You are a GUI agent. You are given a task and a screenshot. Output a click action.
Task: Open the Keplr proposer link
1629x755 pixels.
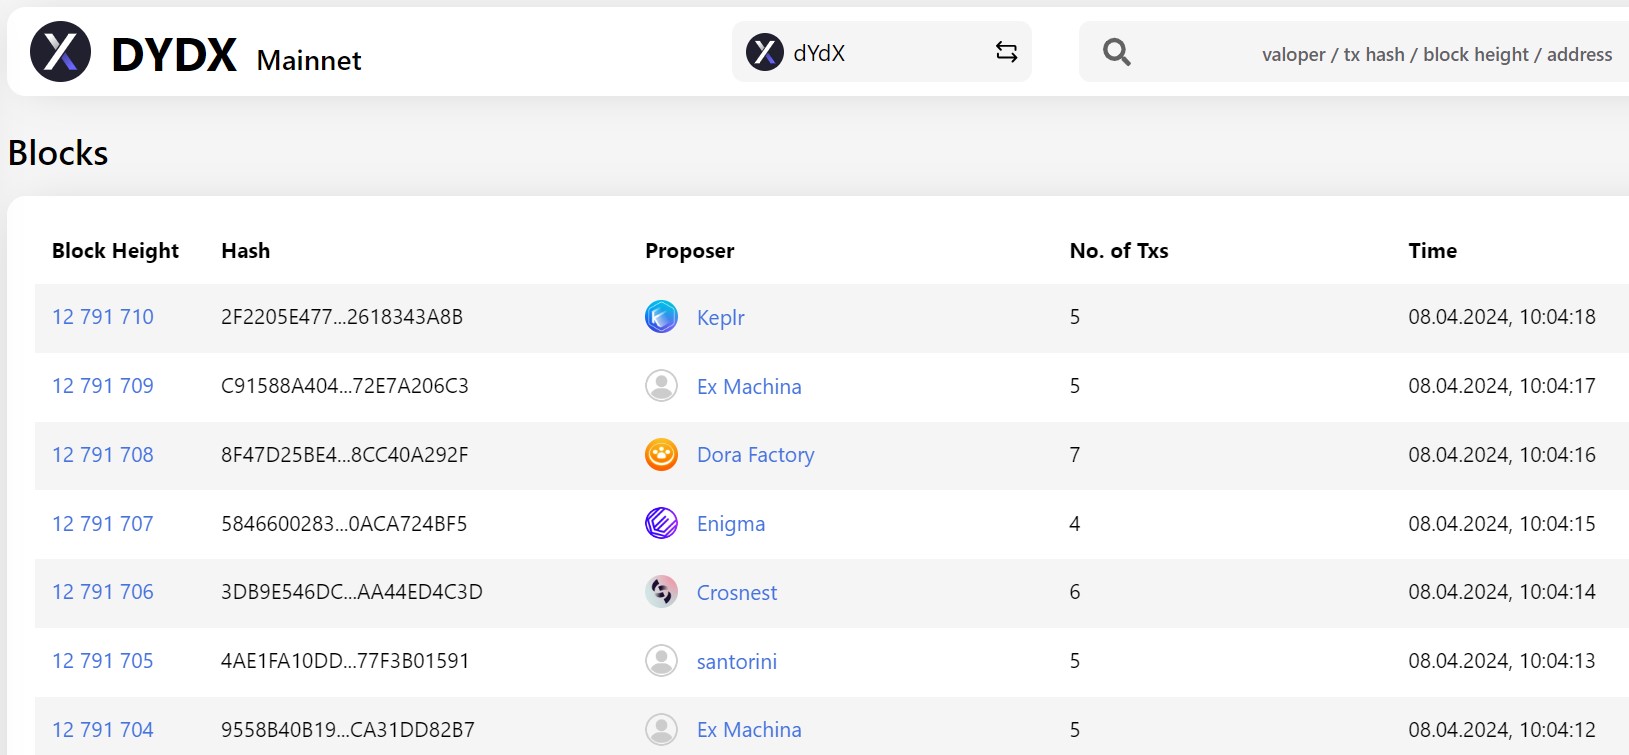[x=720, y=318]
